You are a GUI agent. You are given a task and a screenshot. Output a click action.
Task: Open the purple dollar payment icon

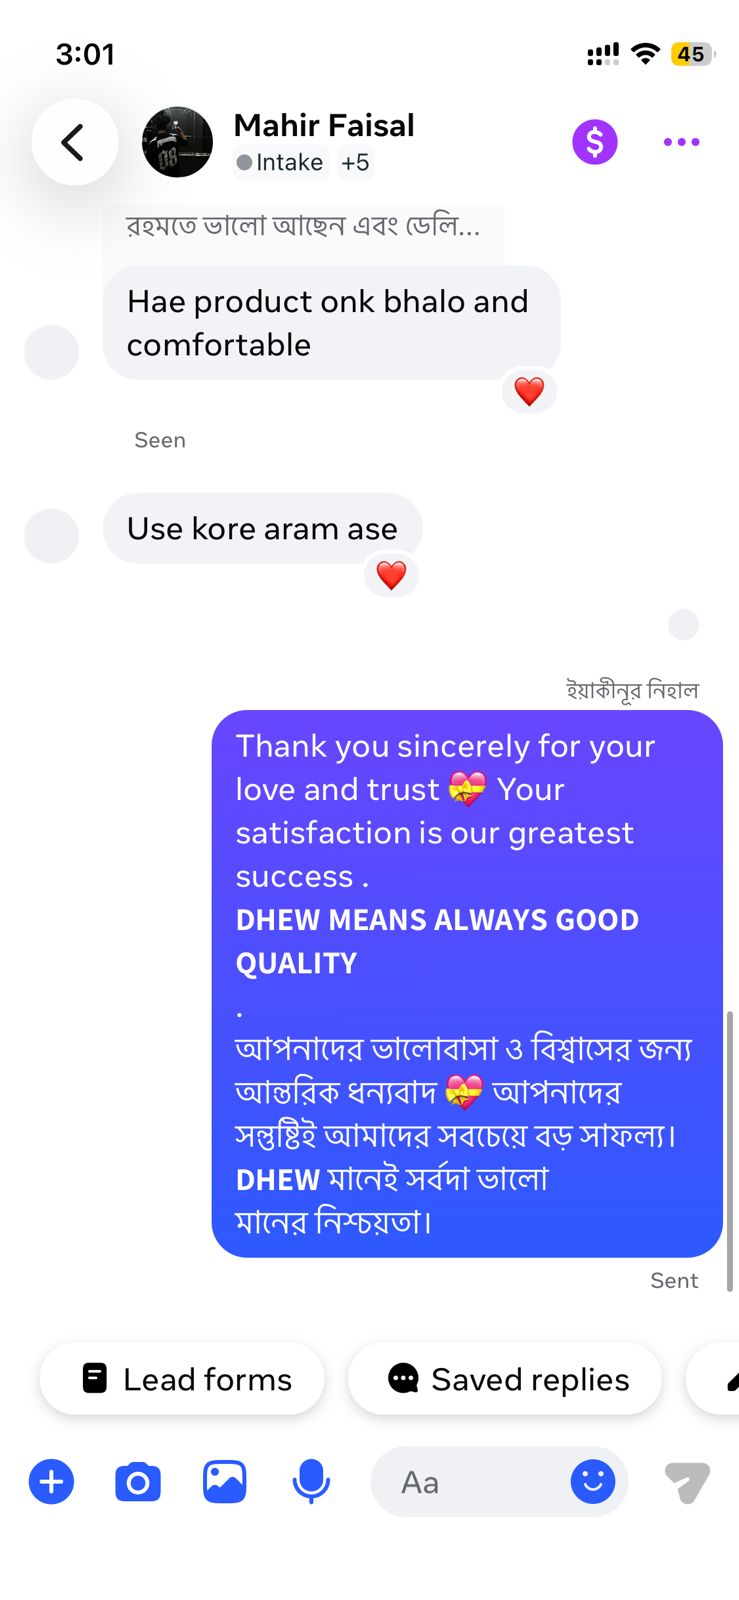595,142
